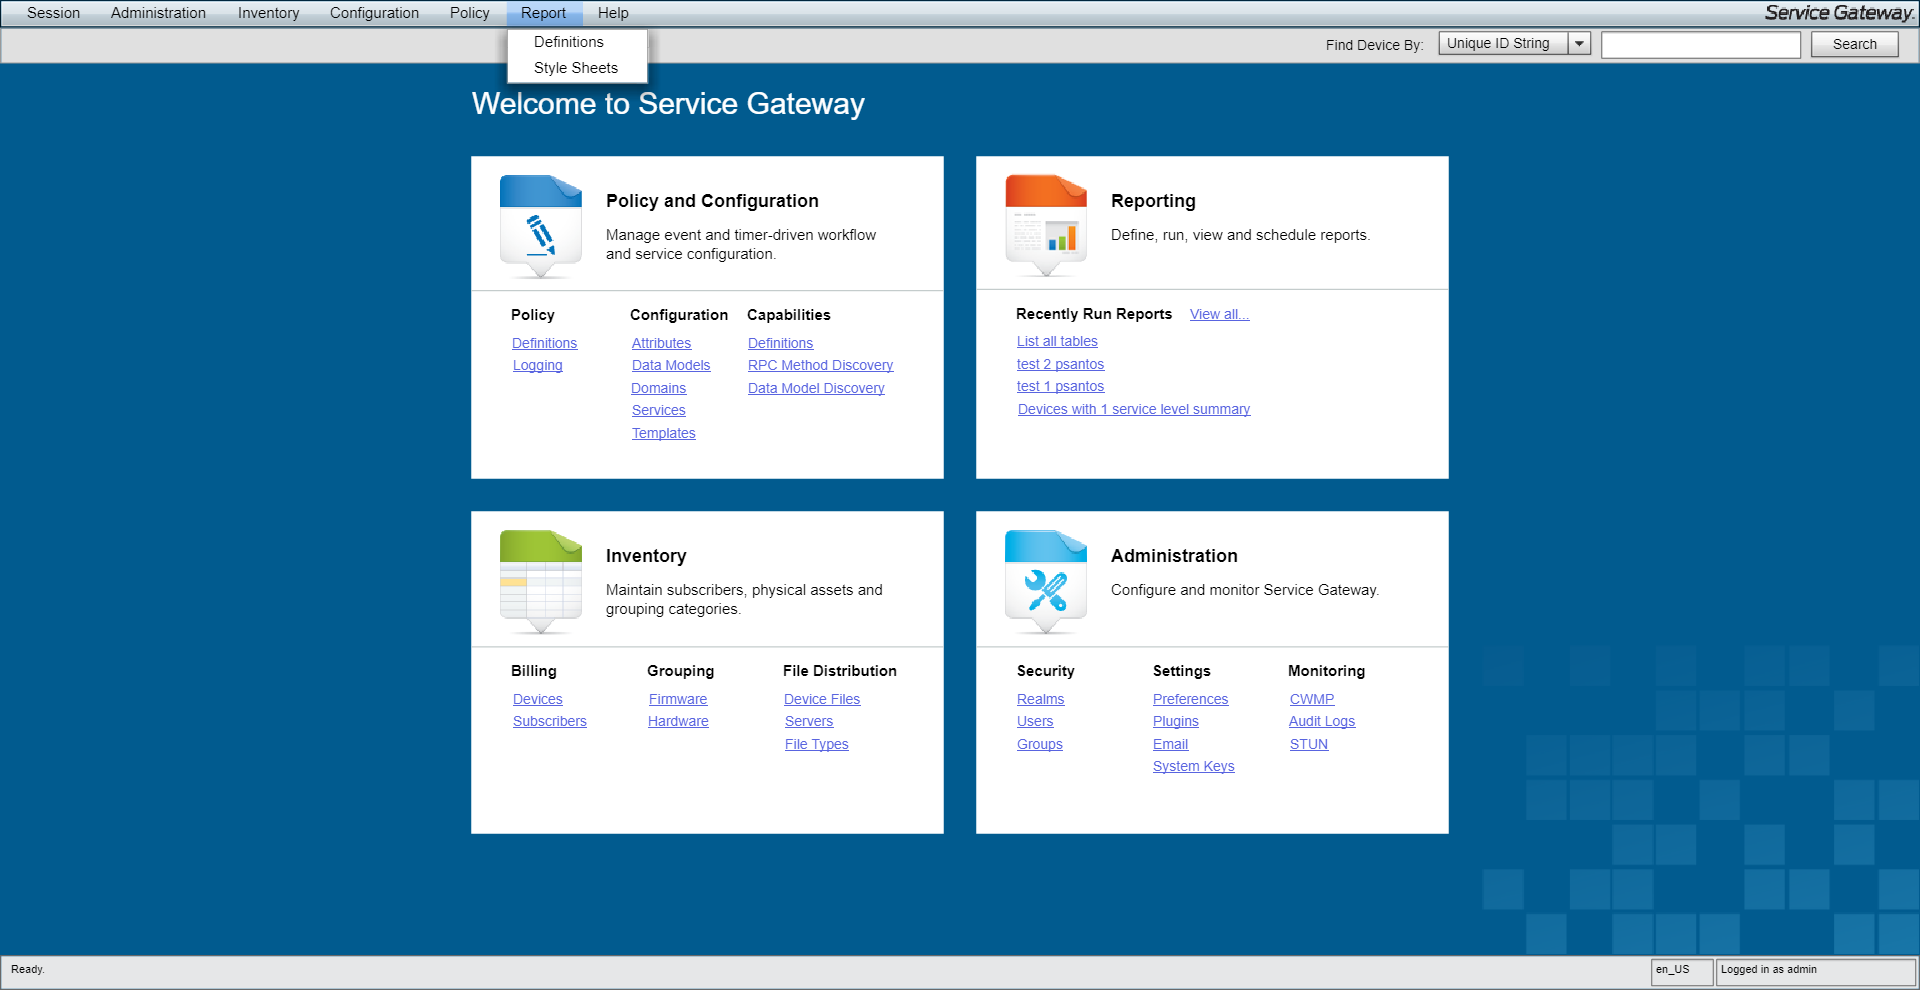Viewport: 1920px width, 990px height.
Task: Click the Policy and Configuration pencil icon
Action: point(540,226)
